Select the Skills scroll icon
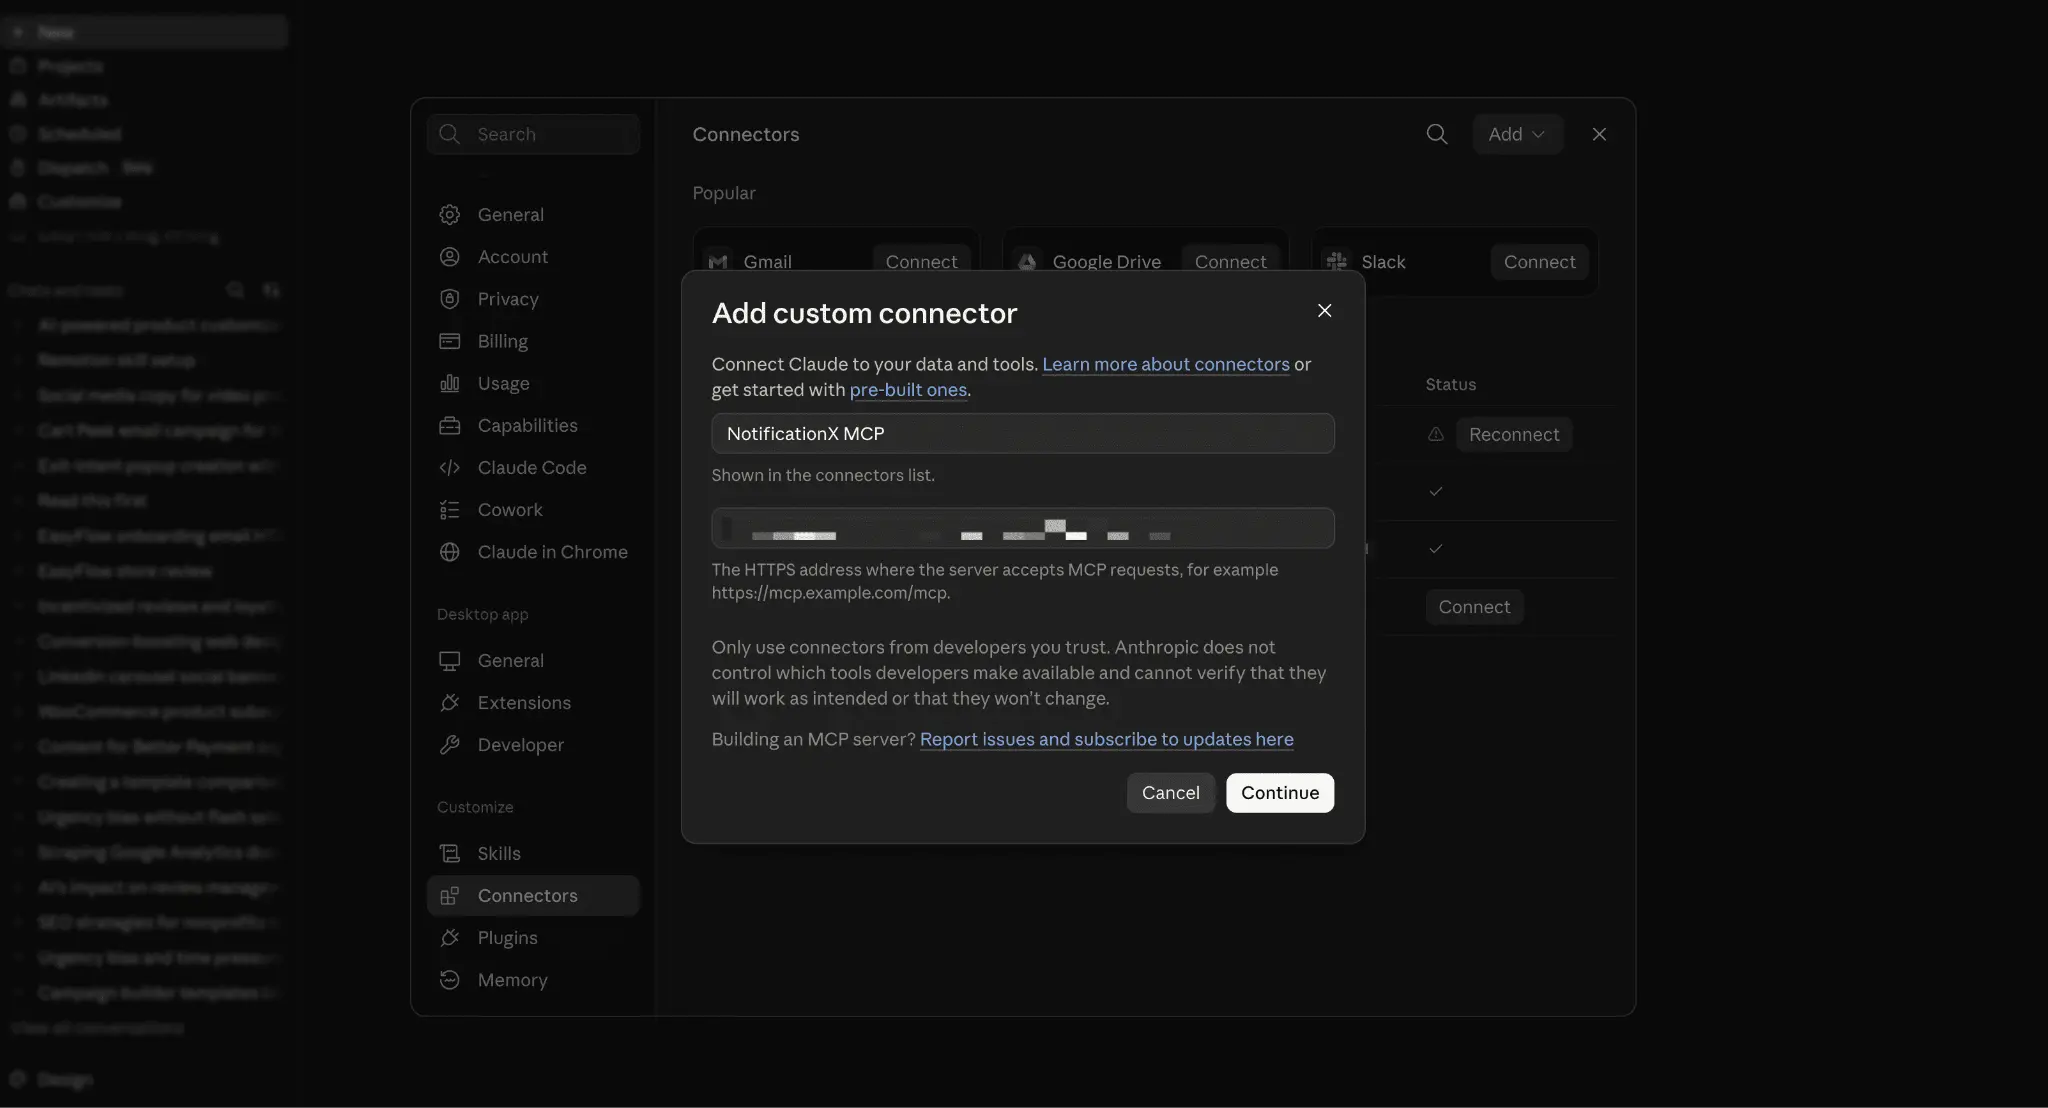Image resolution: width=2048 pixels, height=1108 pixels. (450, 853)
